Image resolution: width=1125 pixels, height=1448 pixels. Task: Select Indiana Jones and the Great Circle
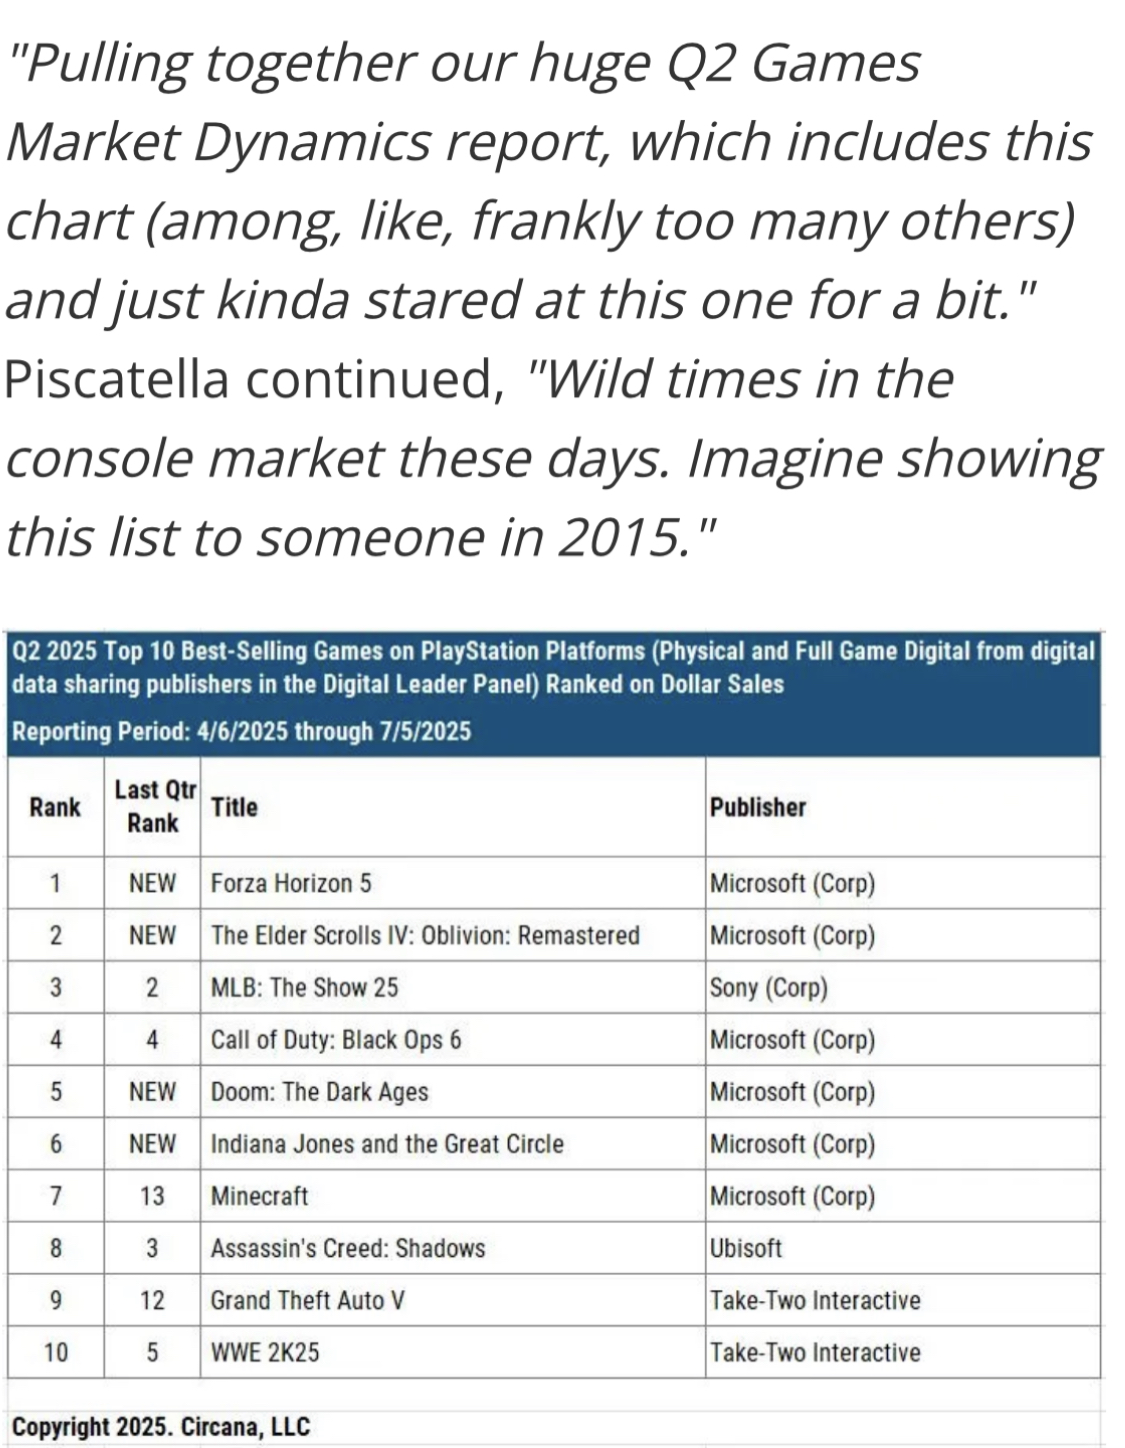[387, 1143]
